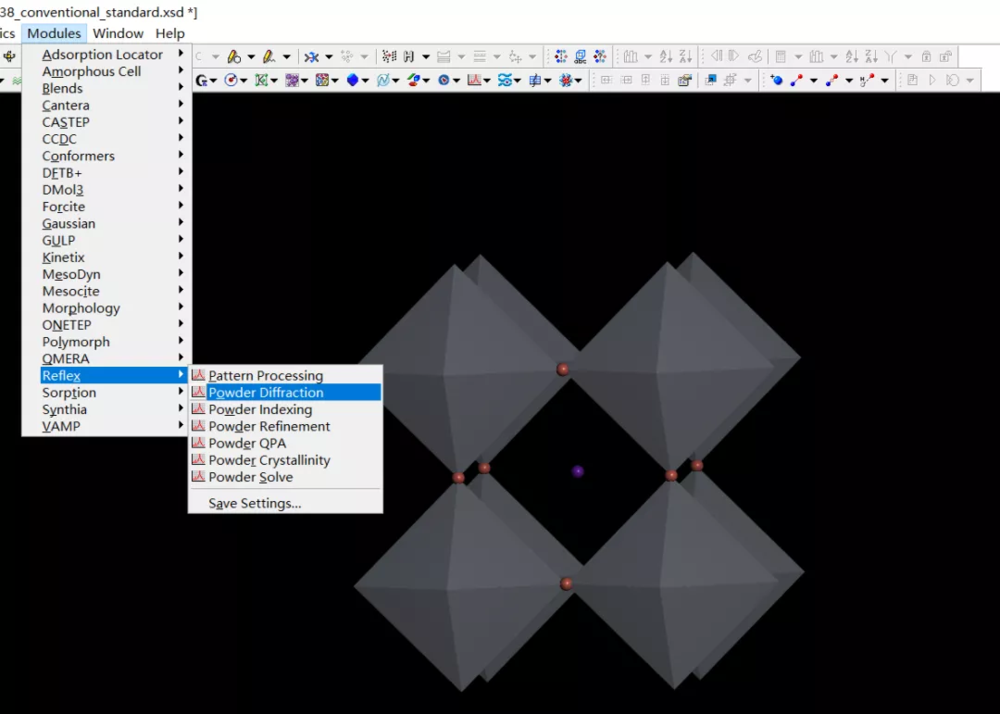This screenshot has height=714, width=1000.
Task: Click the dotted atoms arrow icon left of H
Action: pos(389,57)
